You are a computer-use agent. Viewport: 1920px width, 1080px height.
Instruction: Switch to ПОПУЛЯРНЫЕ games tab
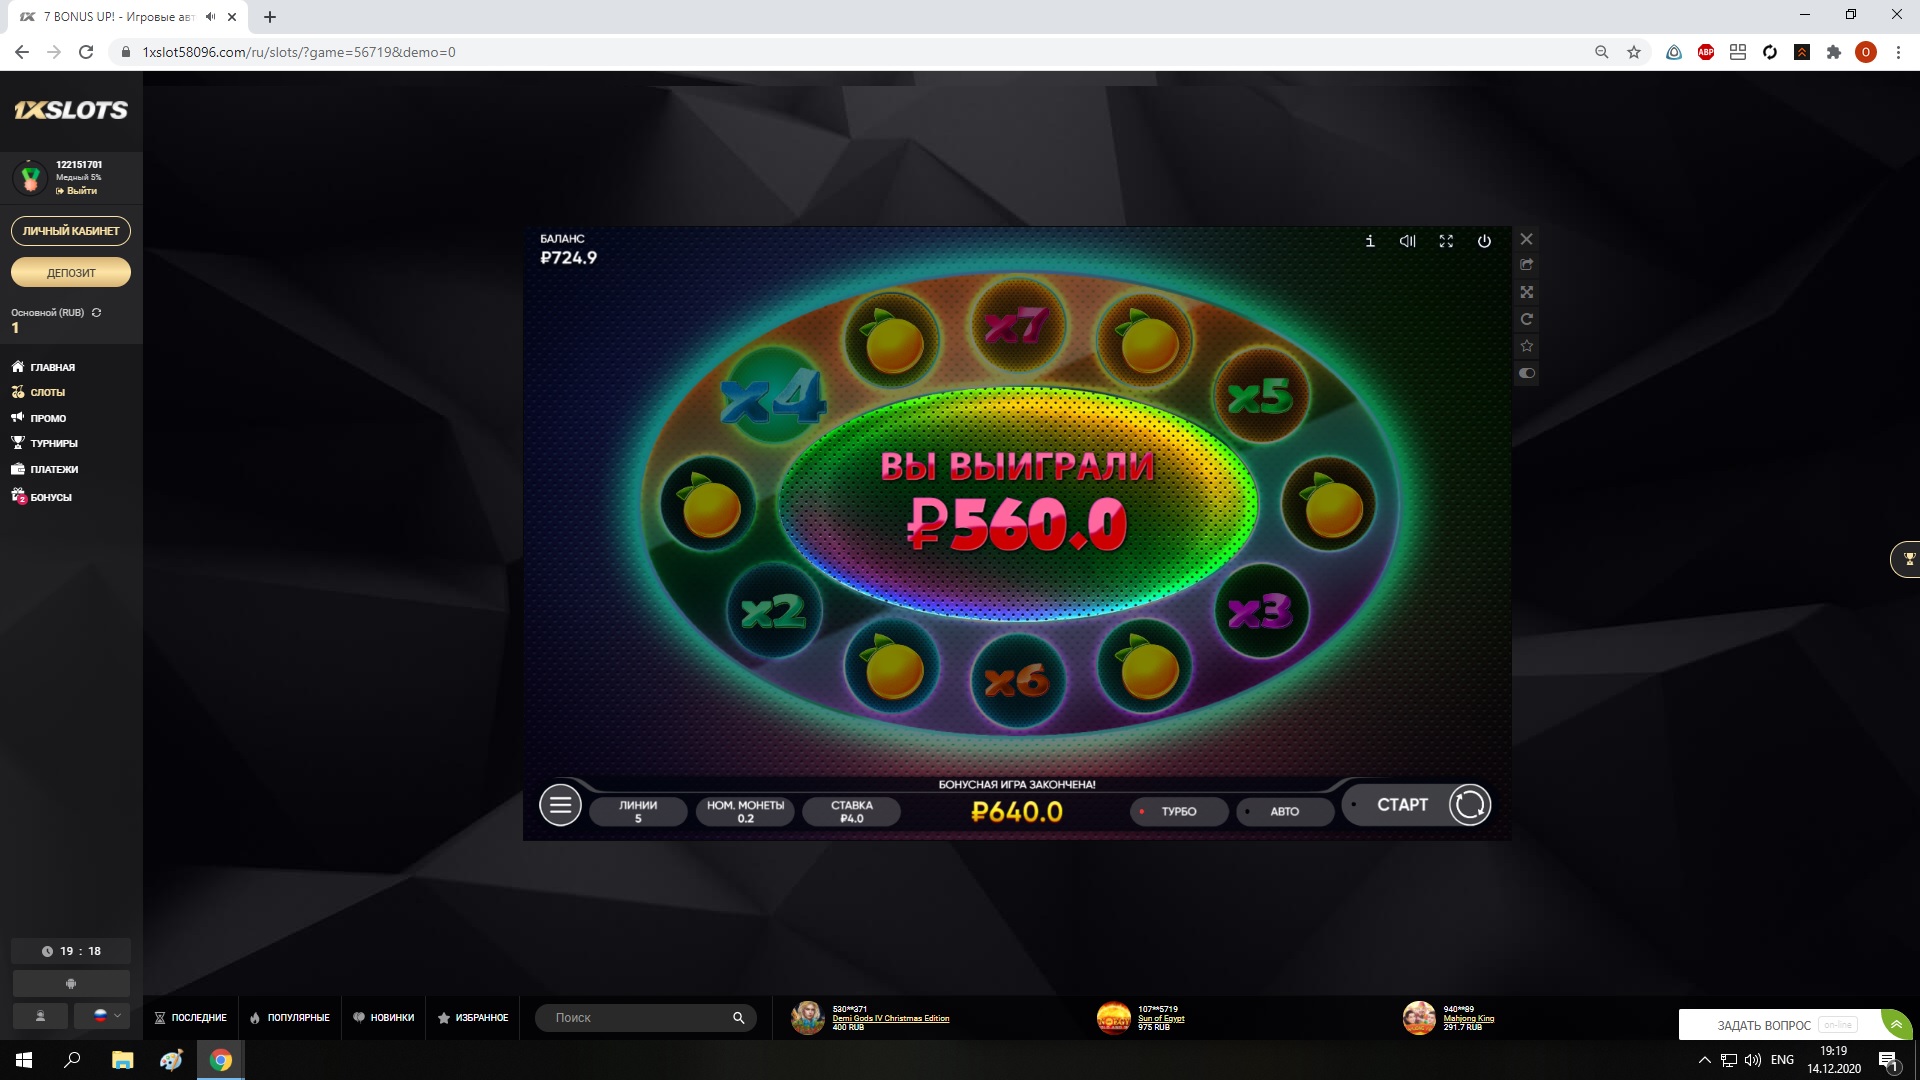(290, 1018)
